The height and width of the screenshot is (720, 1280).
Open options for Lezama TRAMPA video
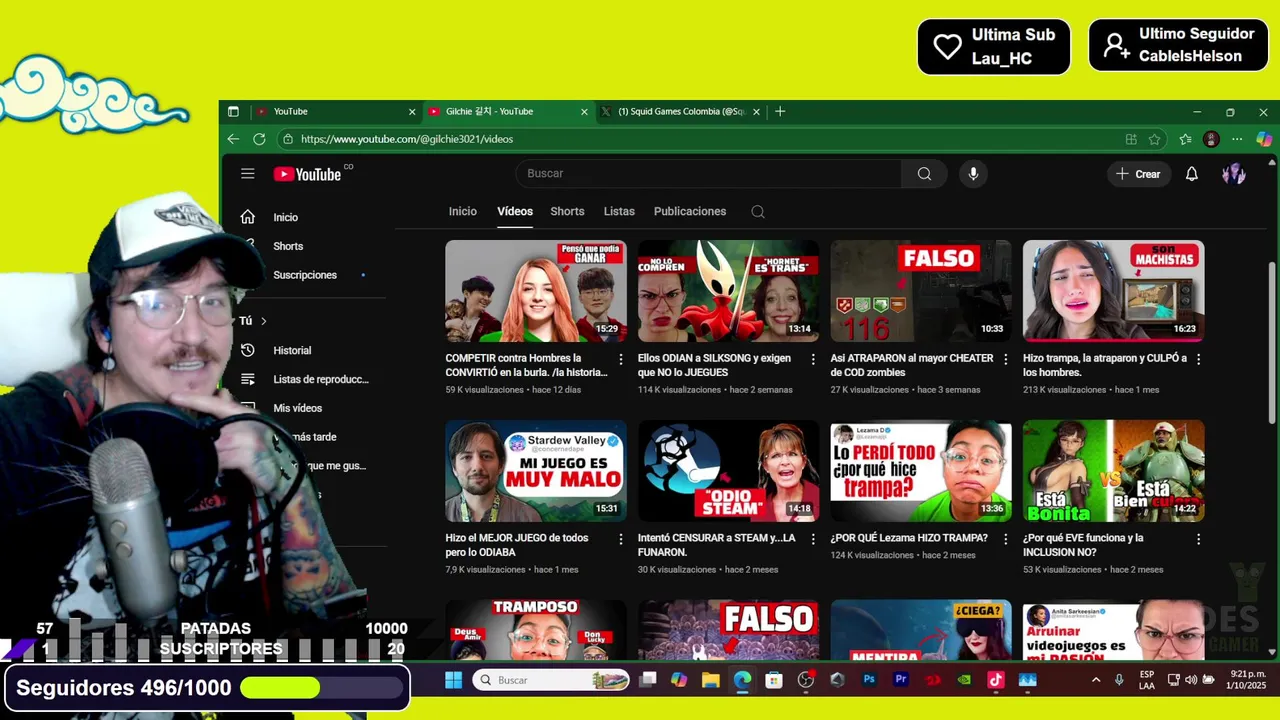1006,539
